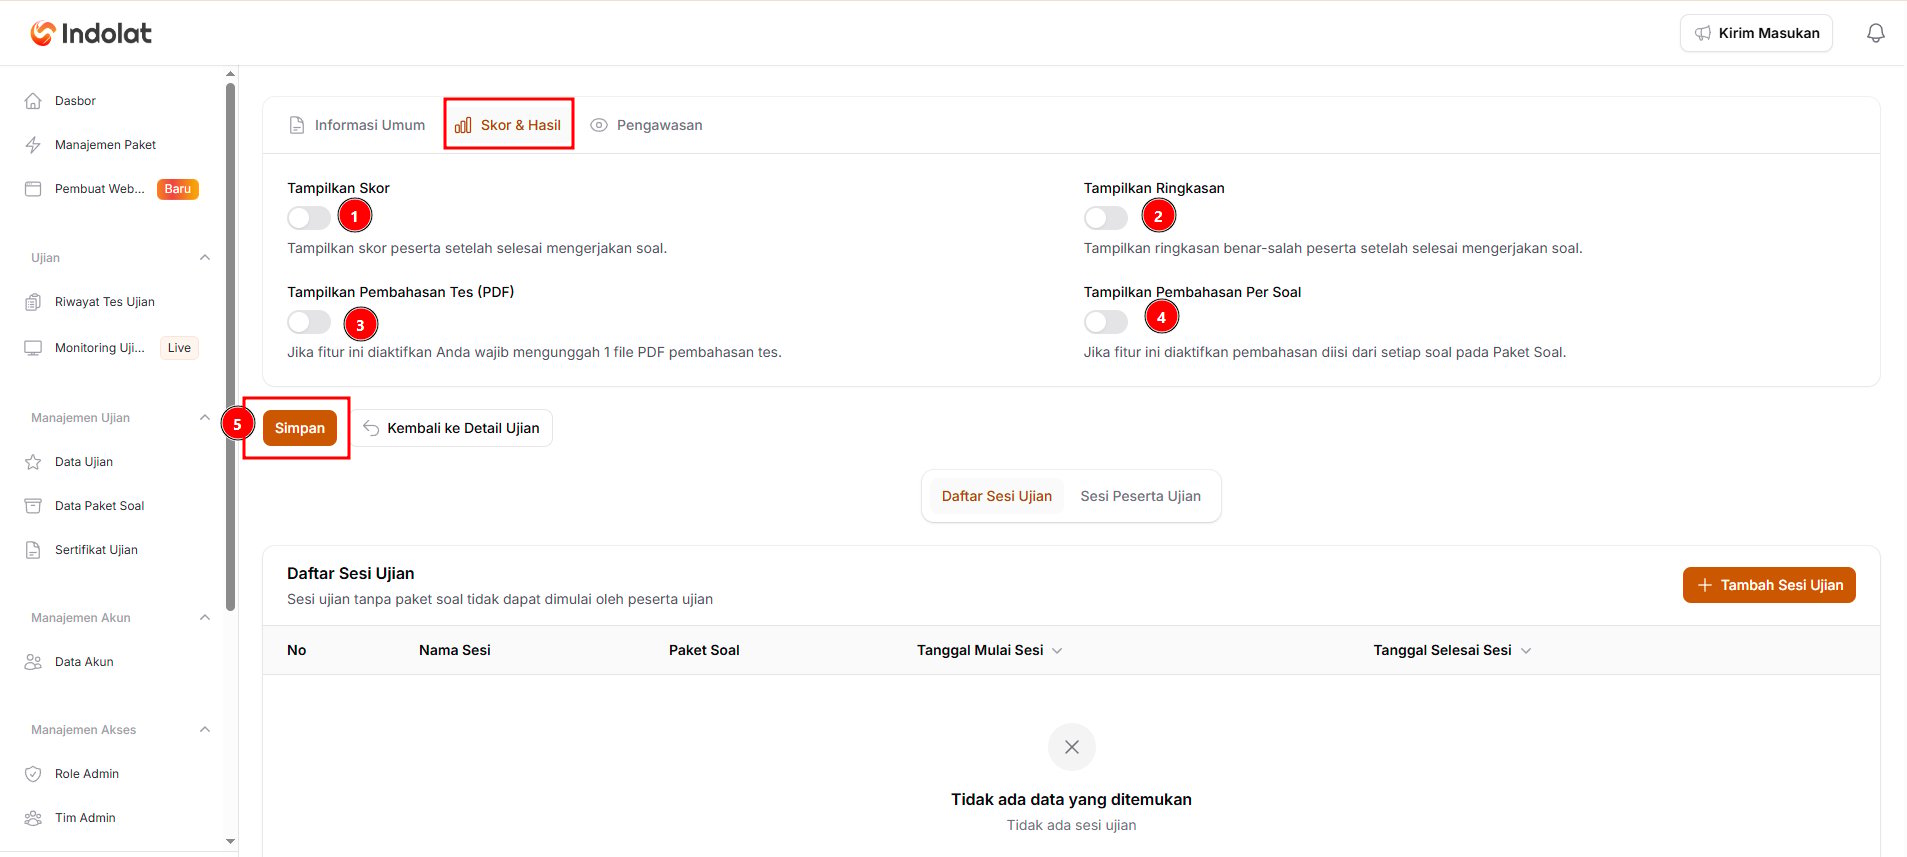Click the Indolat logo

click(x=91, y=33)
